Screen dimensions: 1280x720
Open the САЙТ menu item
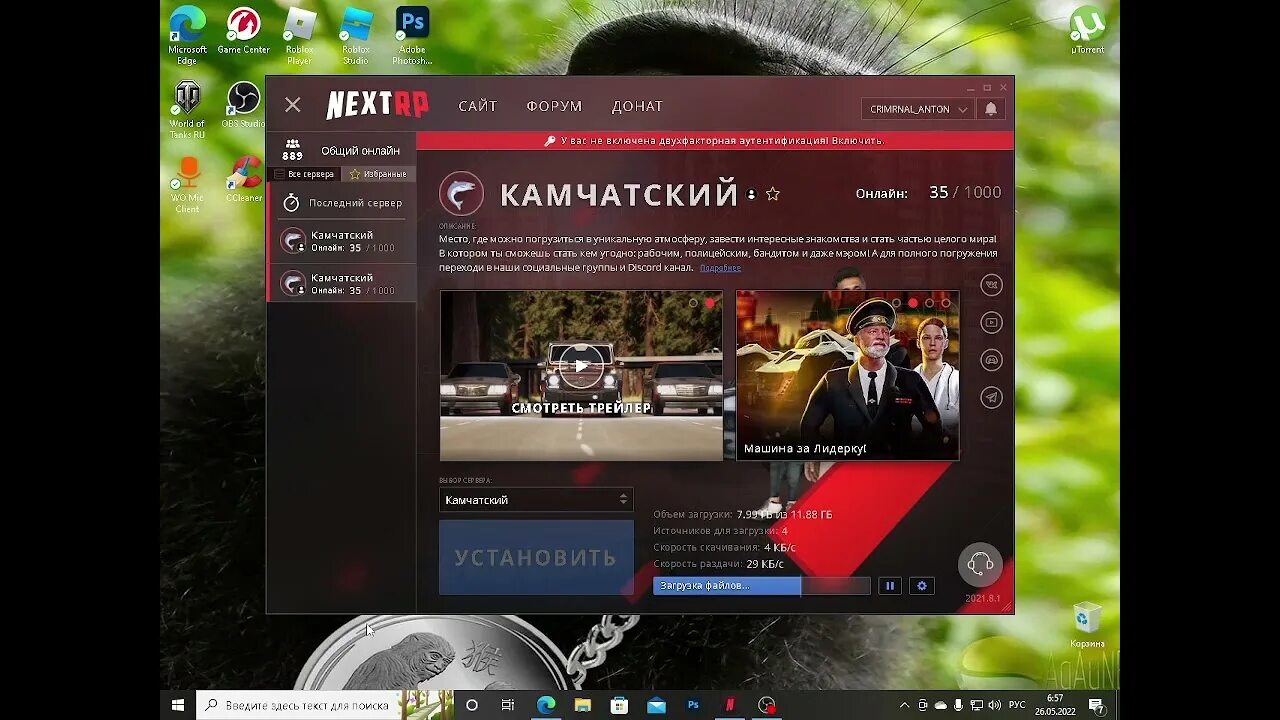pyautogui.click(x=478, y=106)
